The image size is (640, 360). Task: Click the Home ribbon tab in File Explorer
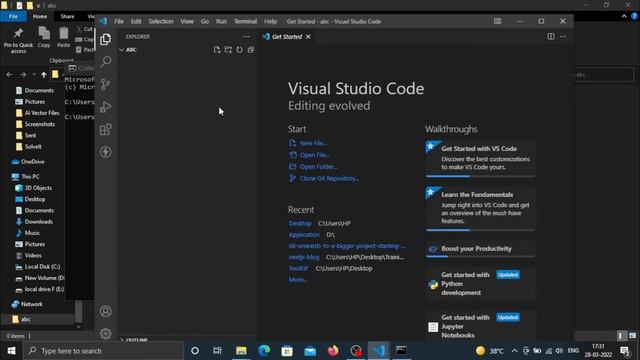[x=40, y=16]
